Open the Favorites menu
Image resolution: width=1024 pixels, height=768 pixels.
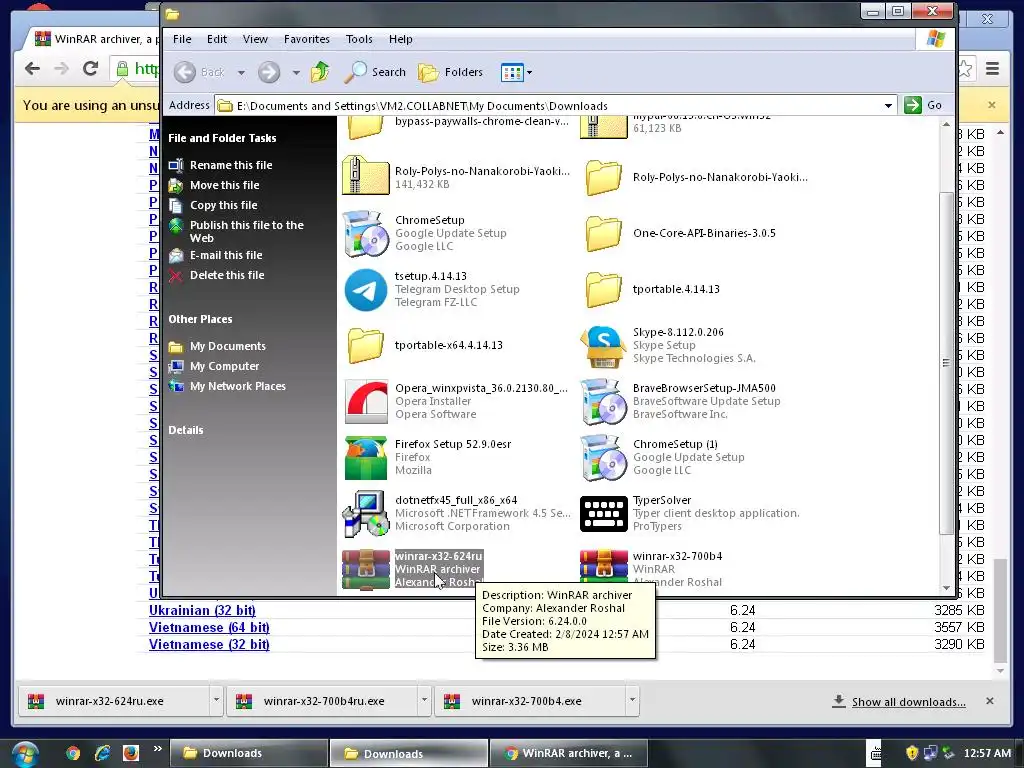tap(306, 39)
